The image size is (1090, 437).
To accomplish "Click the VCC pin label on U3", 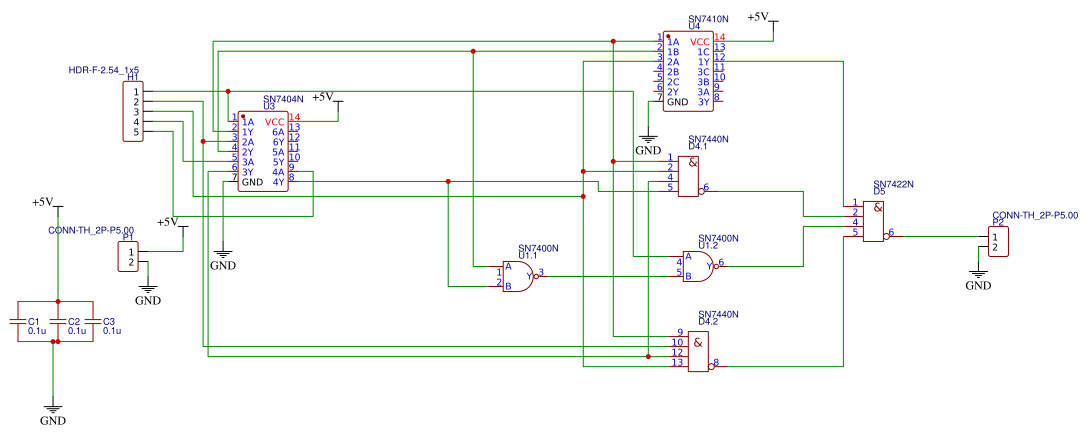I will [275, 122].
